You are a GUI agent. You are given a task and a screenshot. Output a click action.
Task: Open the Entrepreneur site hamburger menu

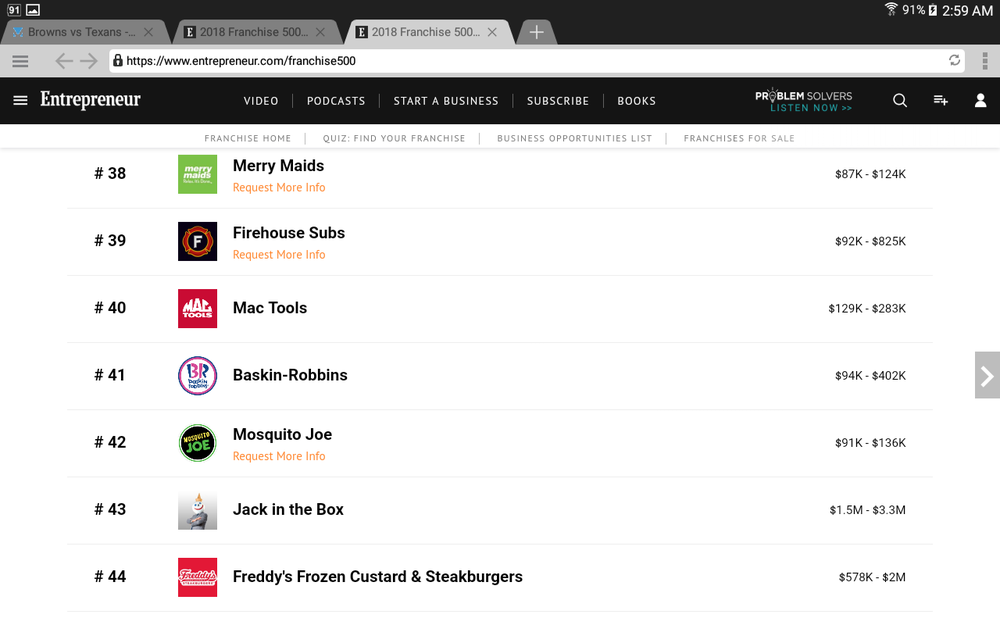pos(20,101)
